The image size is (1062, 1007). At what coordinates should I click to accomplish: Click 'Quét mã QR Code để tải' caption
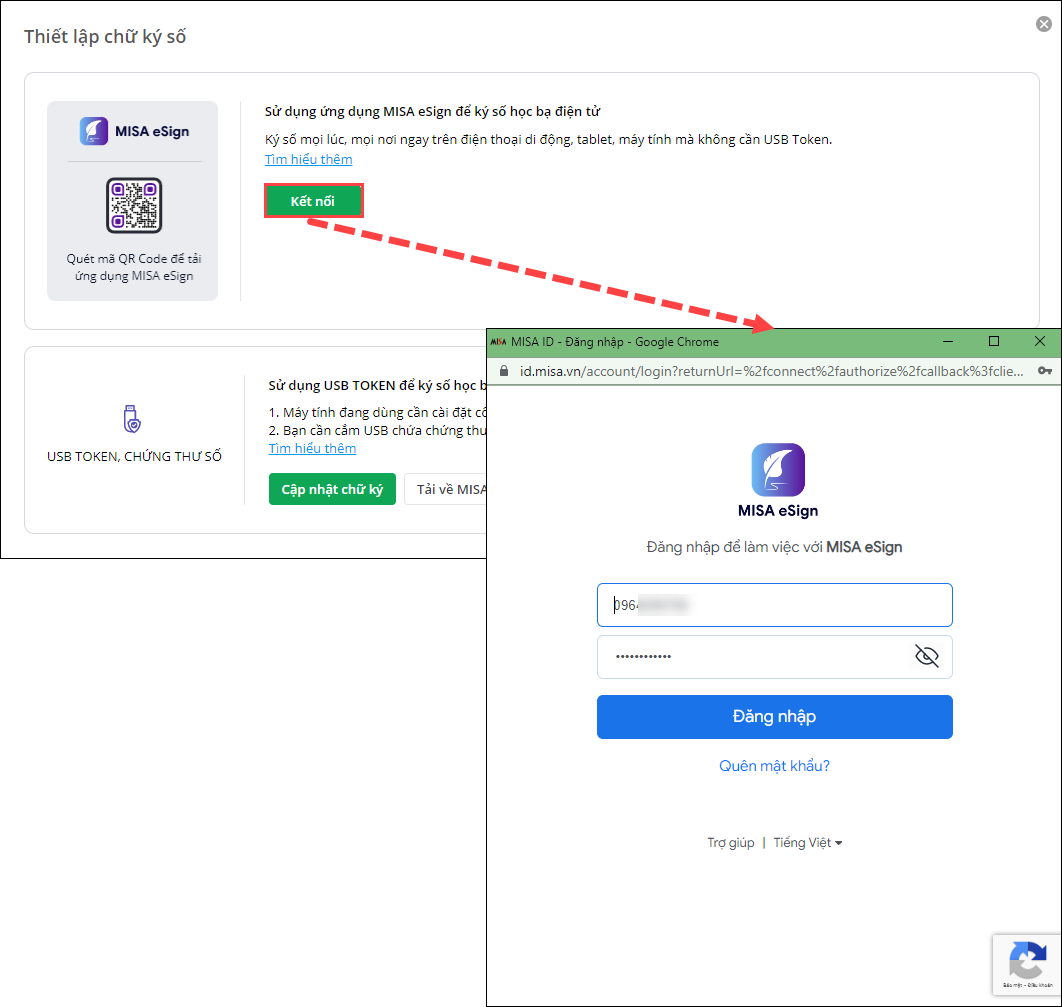tap(134, 259)
